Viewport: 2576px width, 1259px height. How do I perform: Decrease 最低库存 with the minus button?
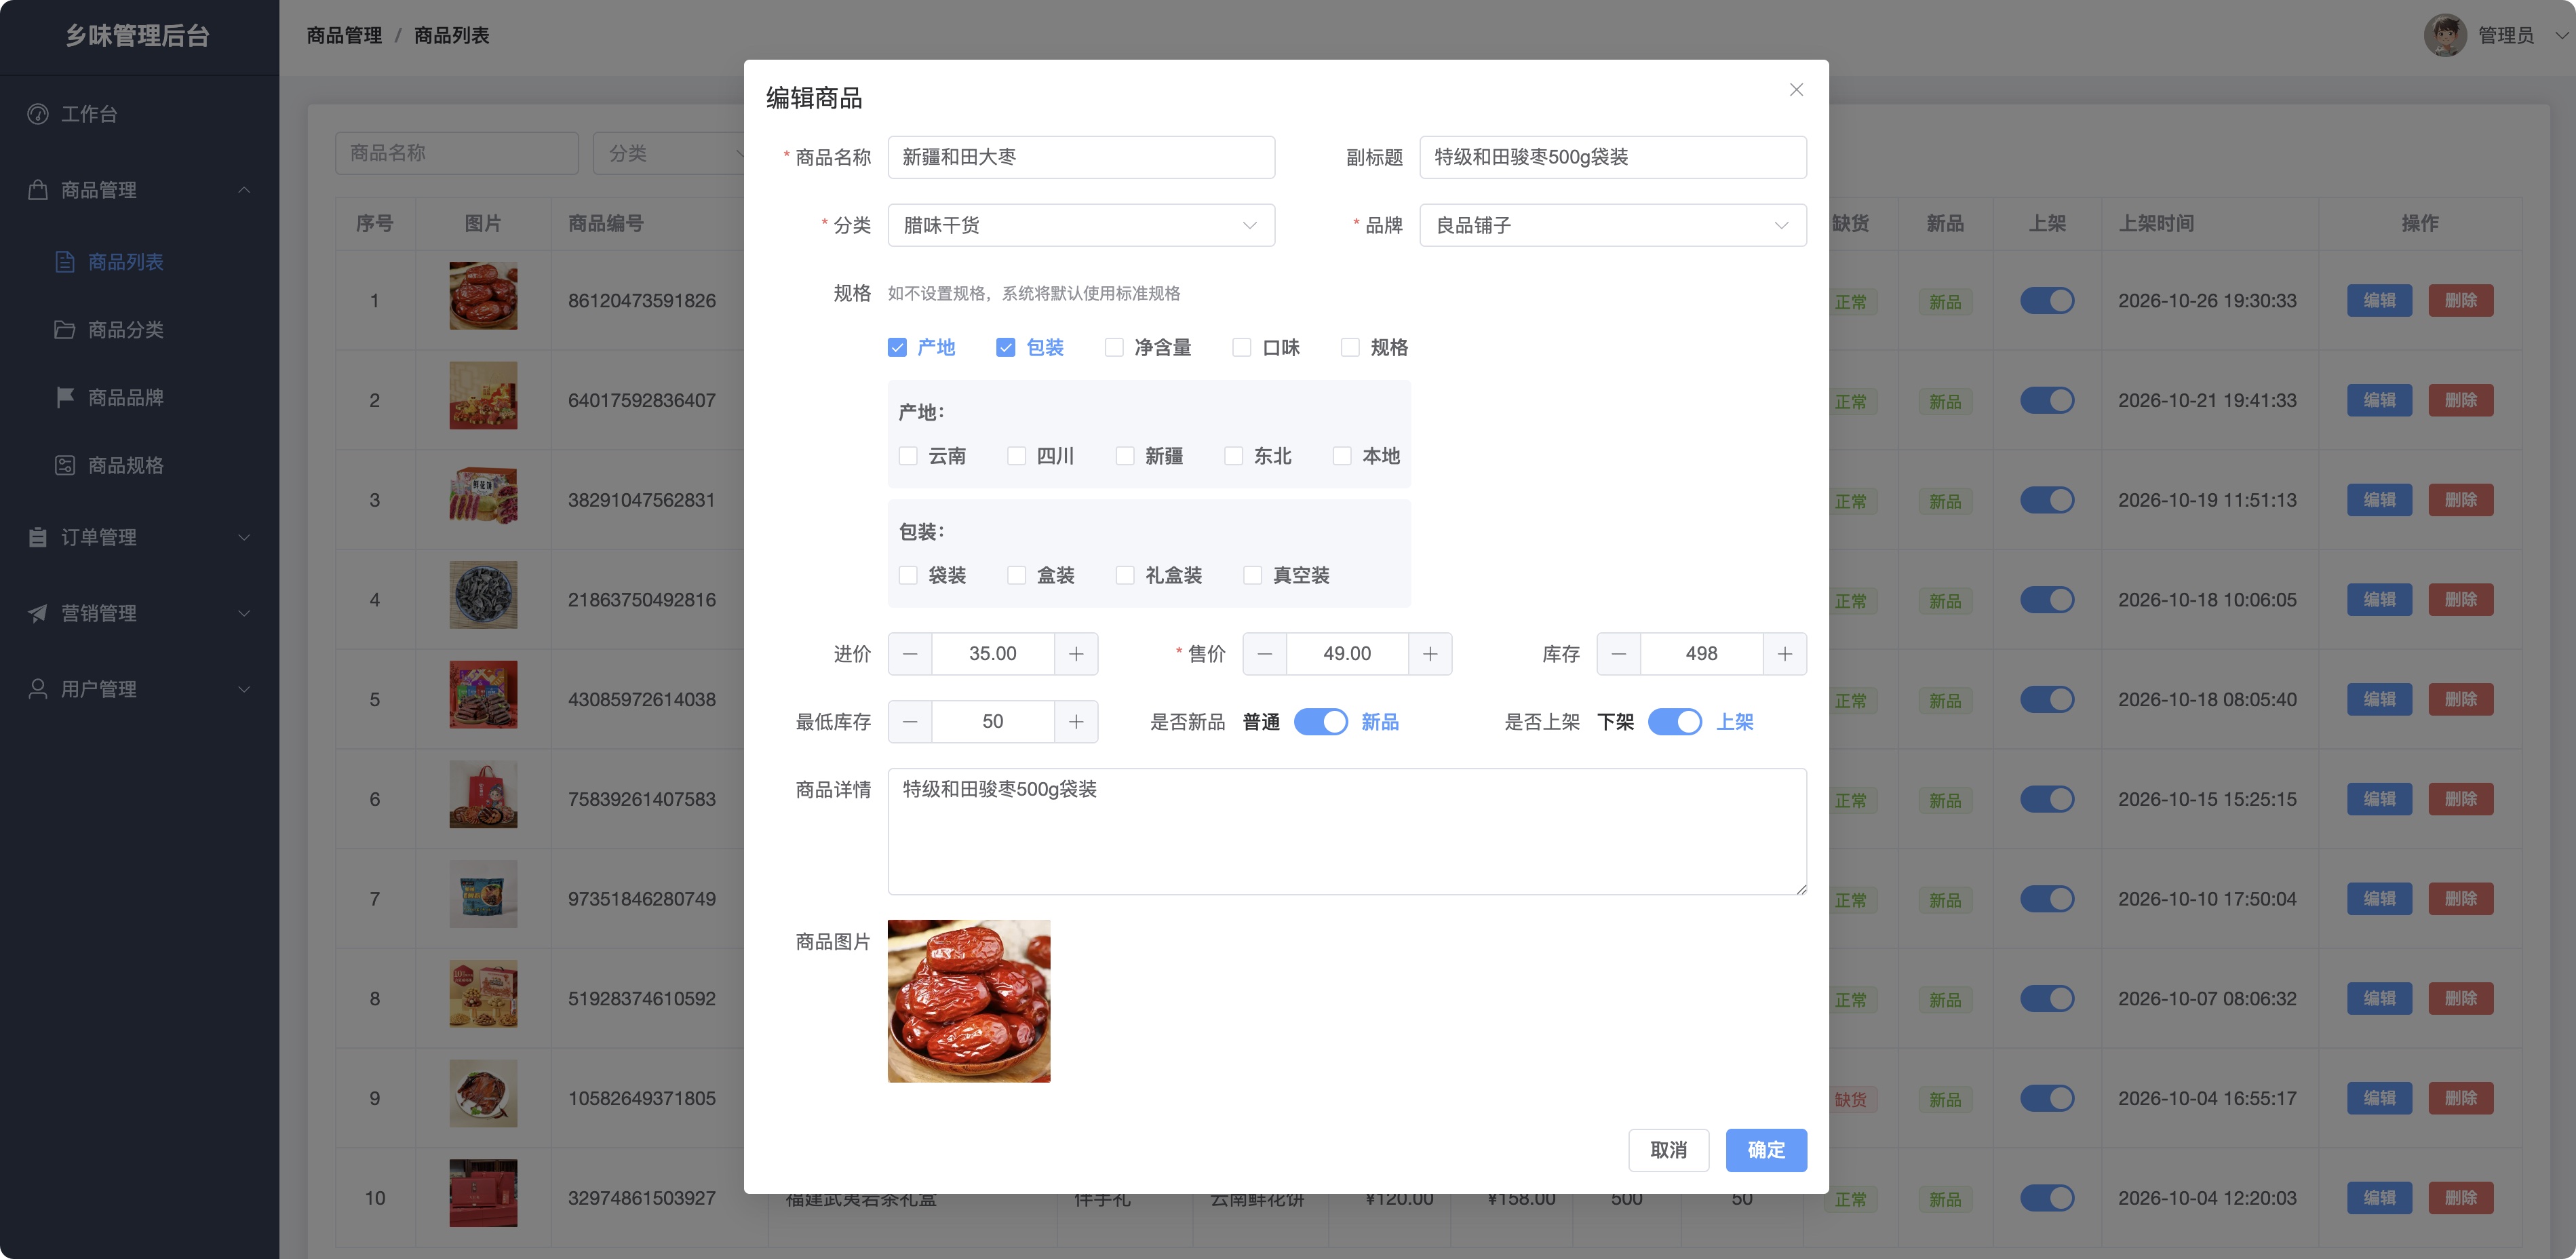(x=910, y=722)
